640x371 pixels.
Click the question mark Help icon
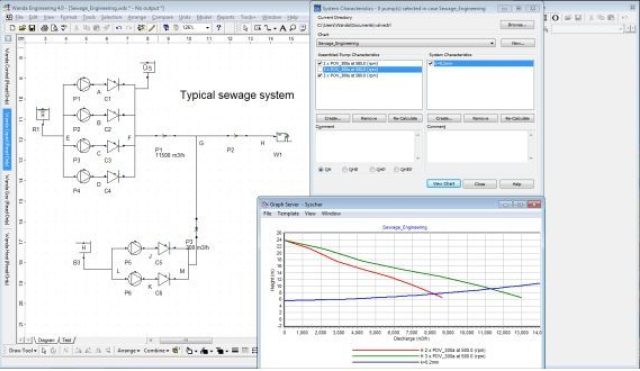219,28
